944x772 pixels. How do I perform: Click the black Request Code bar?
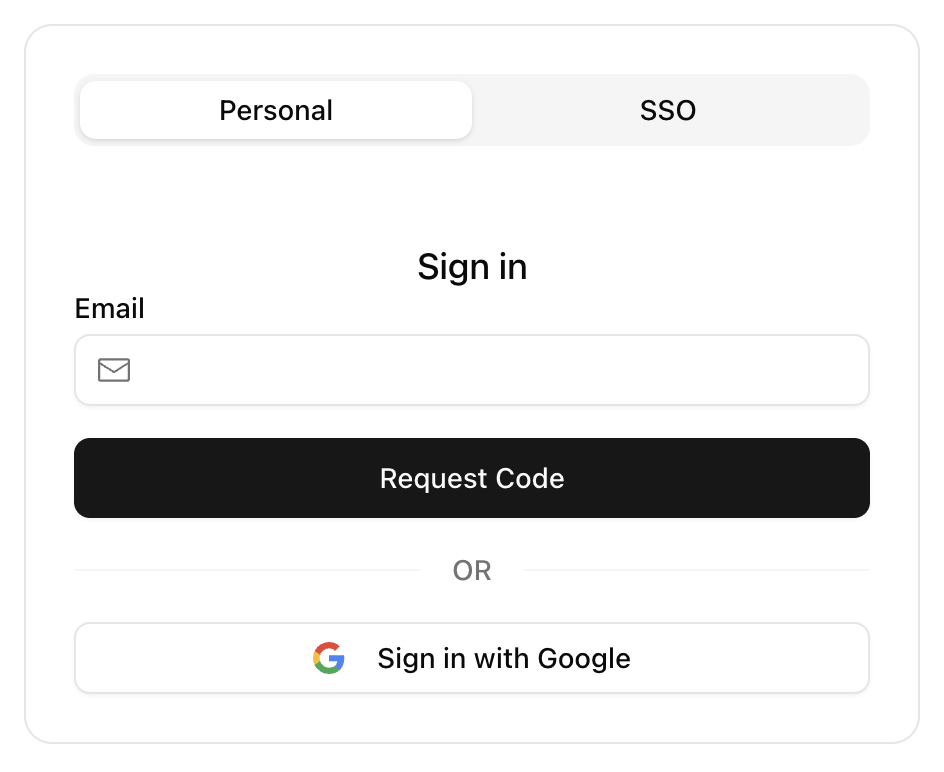click(x=472, y=478)
